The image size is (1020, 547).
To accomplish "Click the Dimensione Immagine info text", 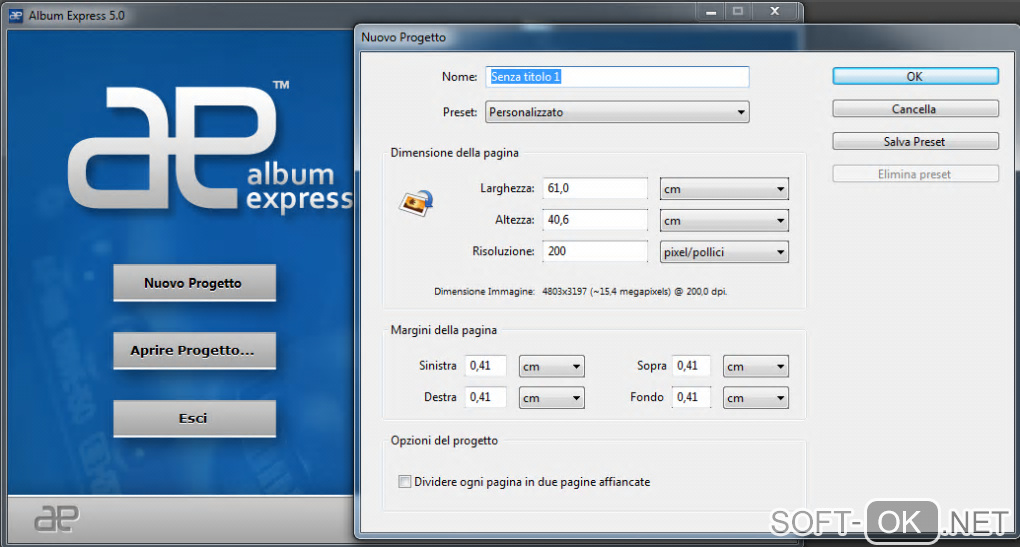I will (580, 291).
